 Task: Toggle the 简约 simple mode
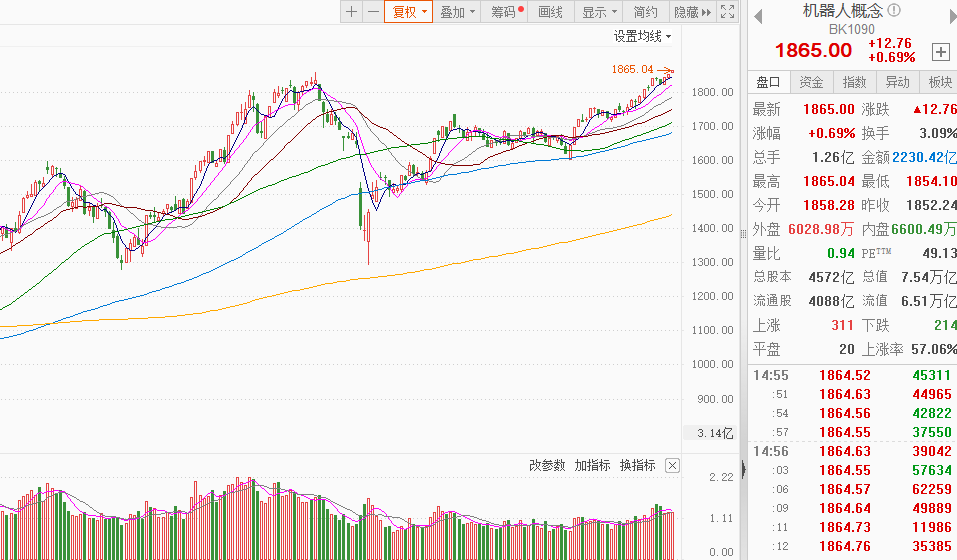(645, 12)
